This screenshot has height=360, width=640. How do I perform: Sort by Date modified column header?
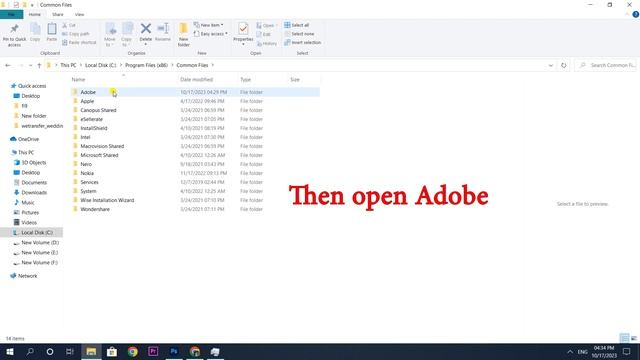click(196, 80)
